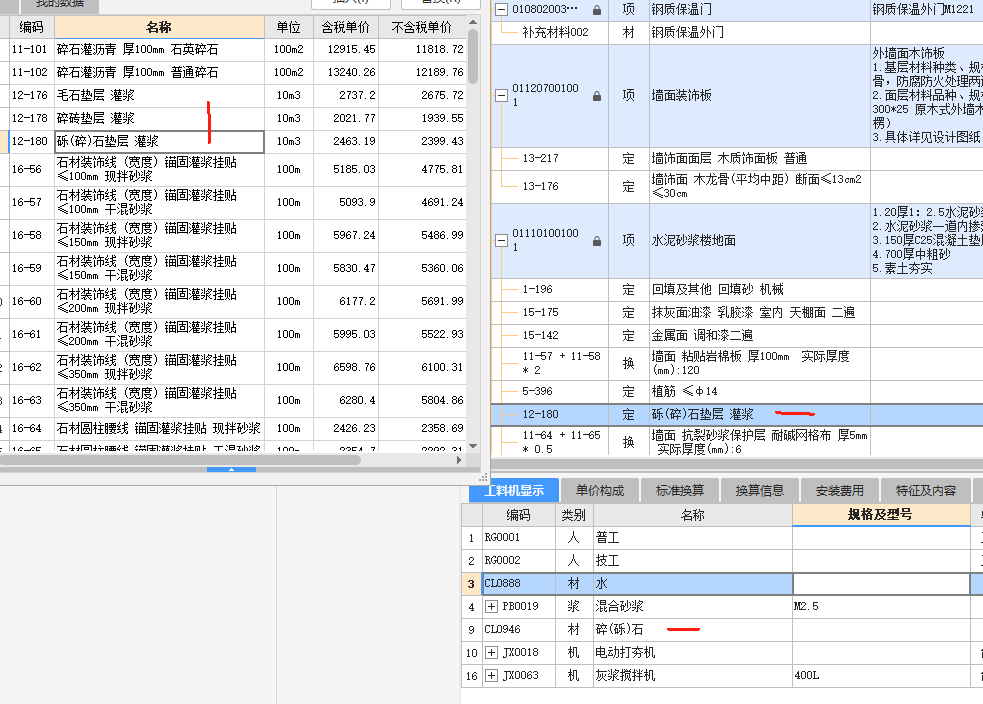
Task: Click down arrow of quota list scrollbar
Action: (x=473, y=446)
